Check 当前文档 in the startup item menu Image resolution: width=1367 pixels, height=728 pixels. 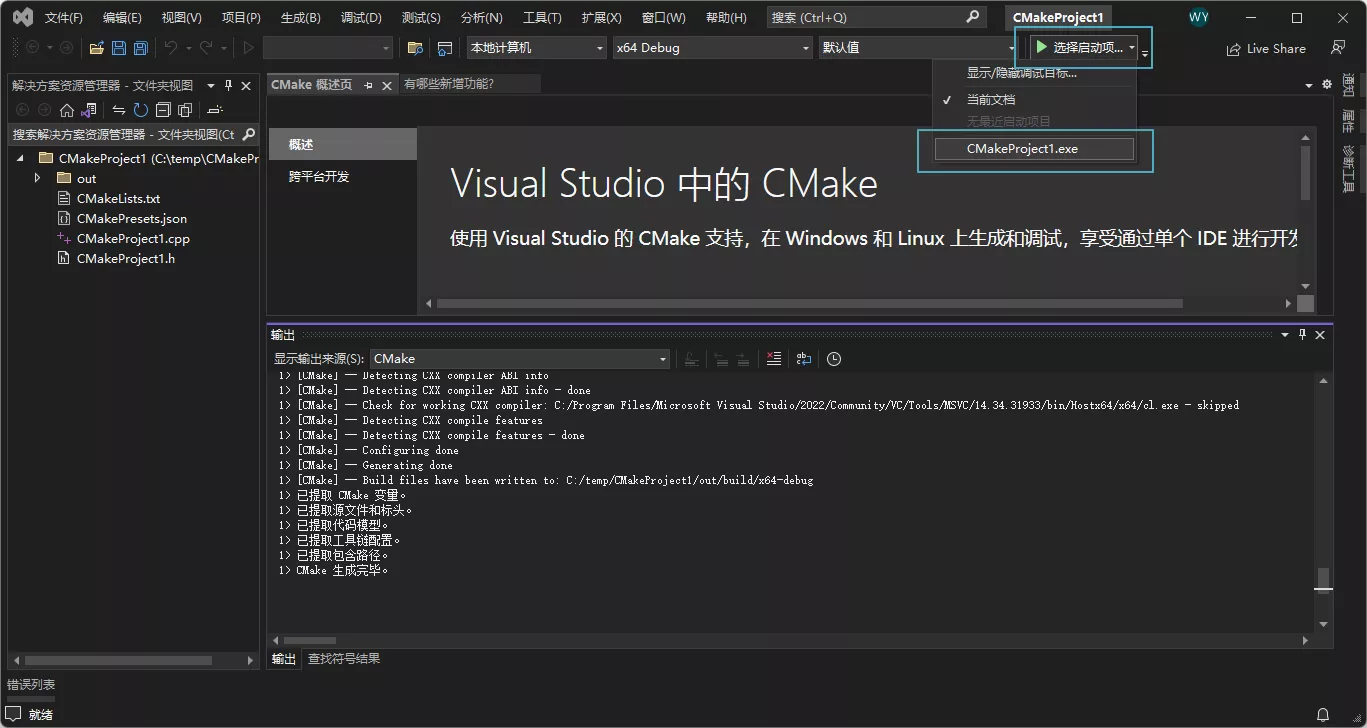point(990,98)
